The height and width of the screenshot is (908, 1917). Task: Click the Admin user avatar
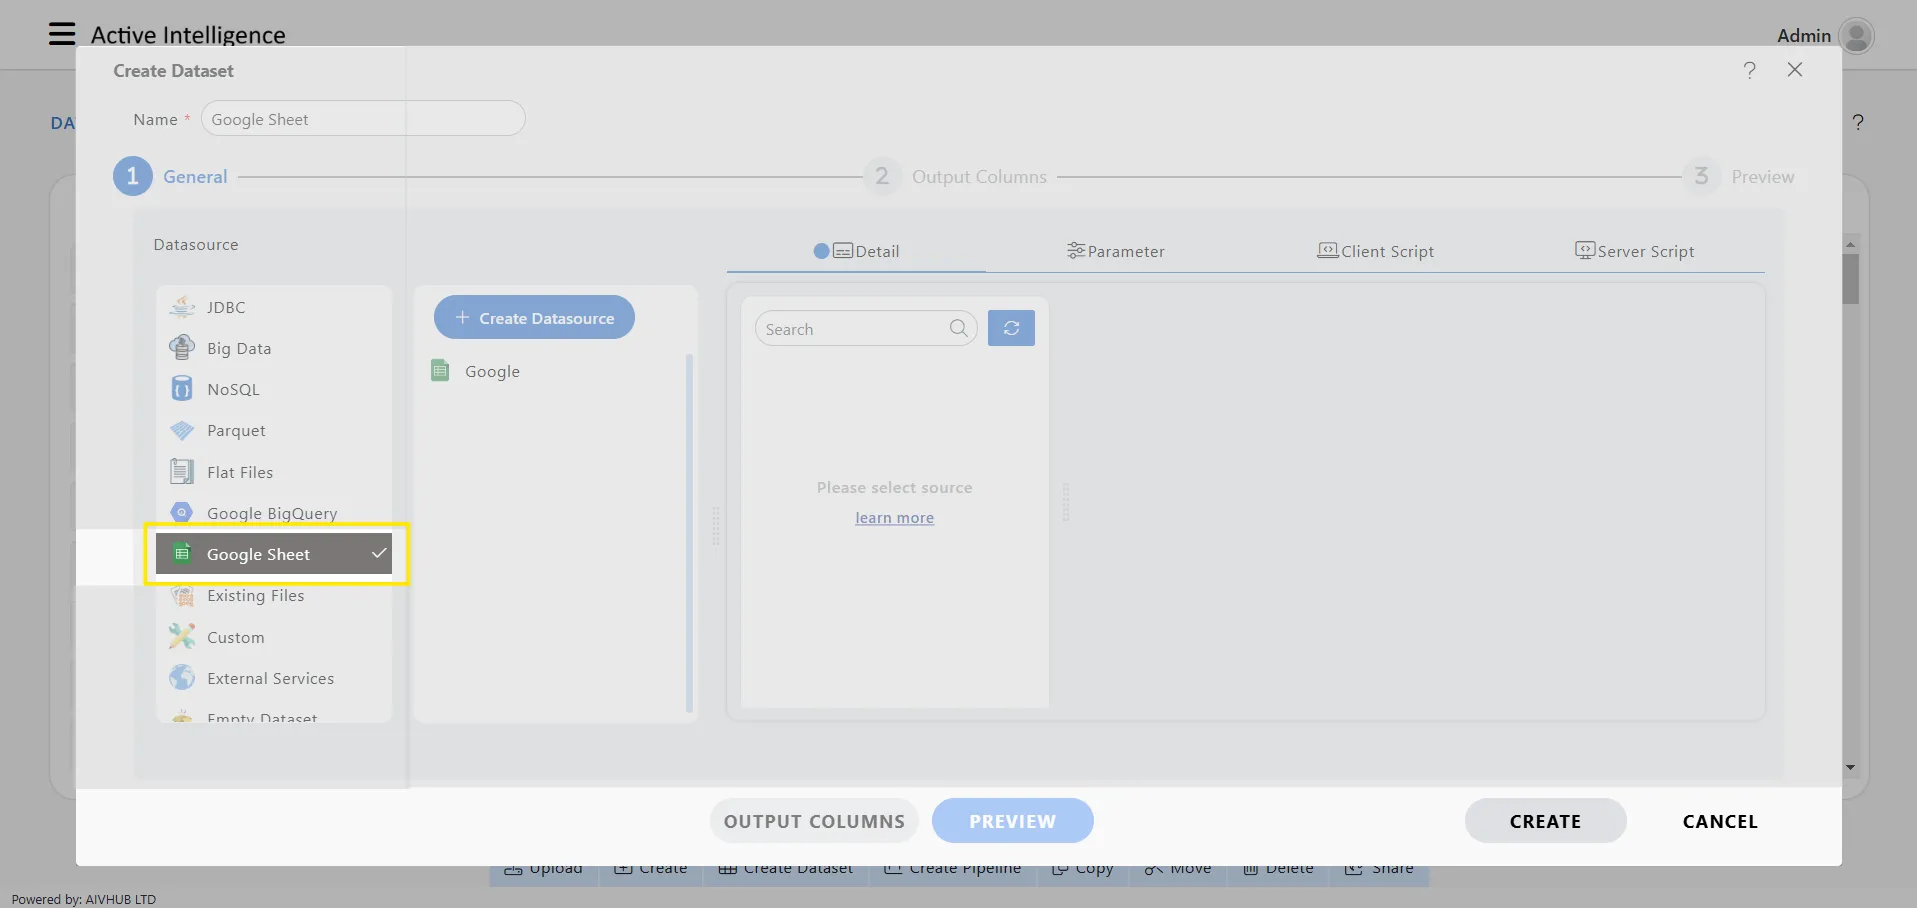[1856, 36]
